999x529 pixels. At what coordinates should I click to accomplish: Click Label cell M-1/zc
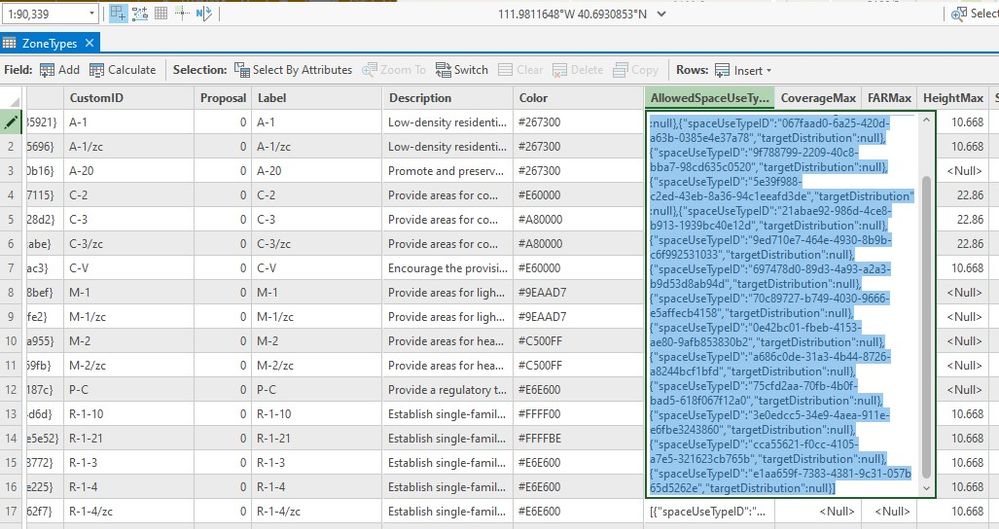coord(317,317)
